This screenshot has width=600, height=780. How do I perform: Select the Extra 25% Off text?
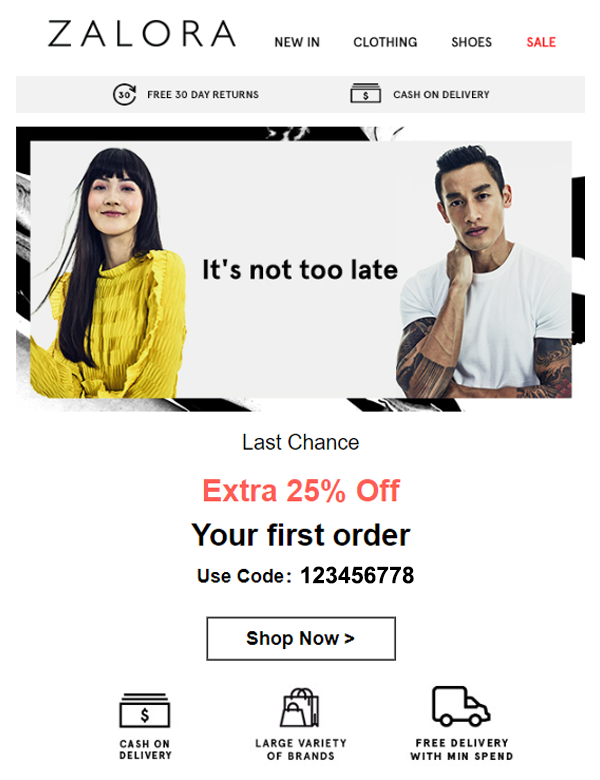[x=300, y=490]
